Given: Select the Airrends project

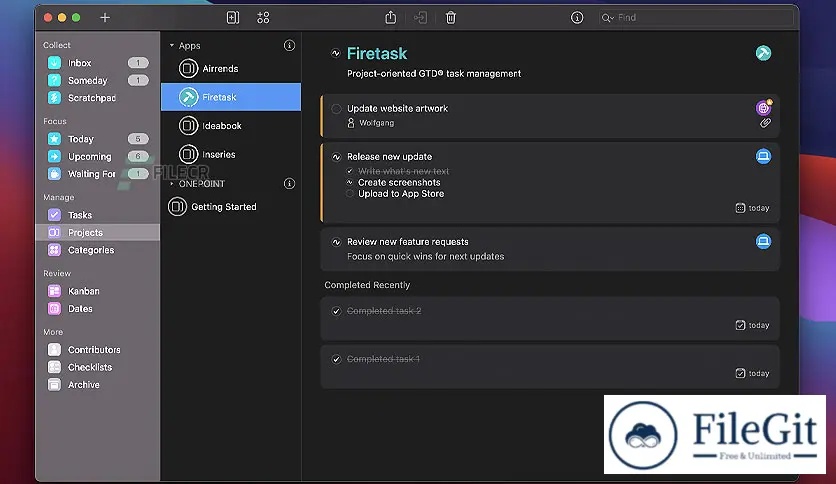Looking at the screenshot, I should coord(231,69).
